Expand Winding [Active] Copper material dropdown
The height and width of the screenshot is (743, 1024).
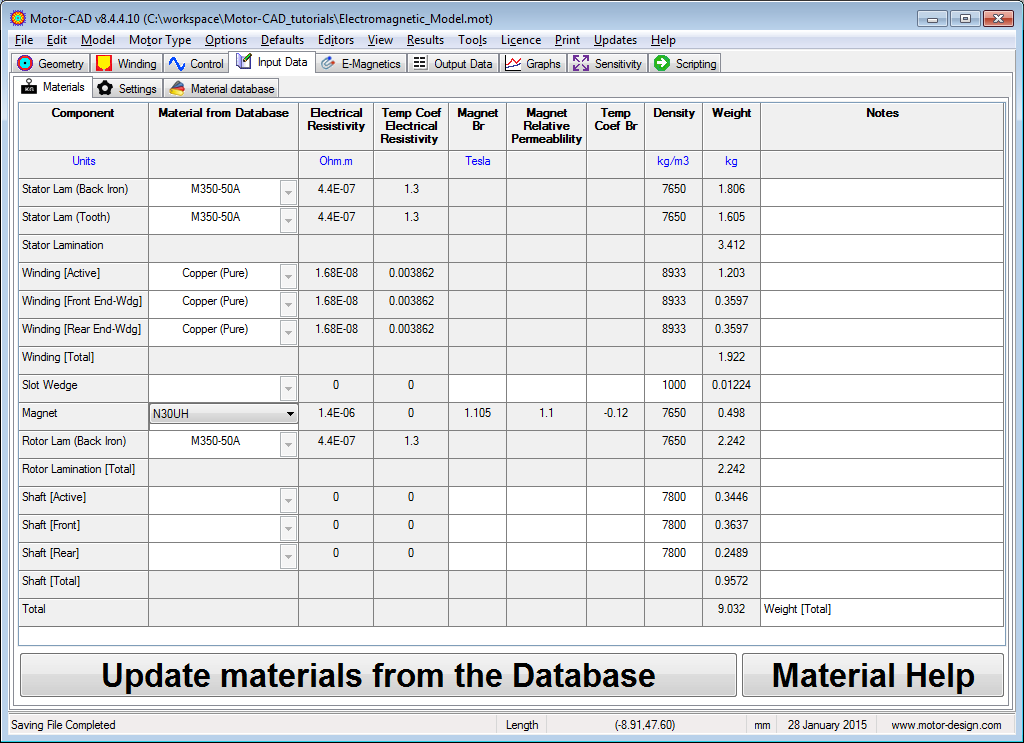click(288, 276)
